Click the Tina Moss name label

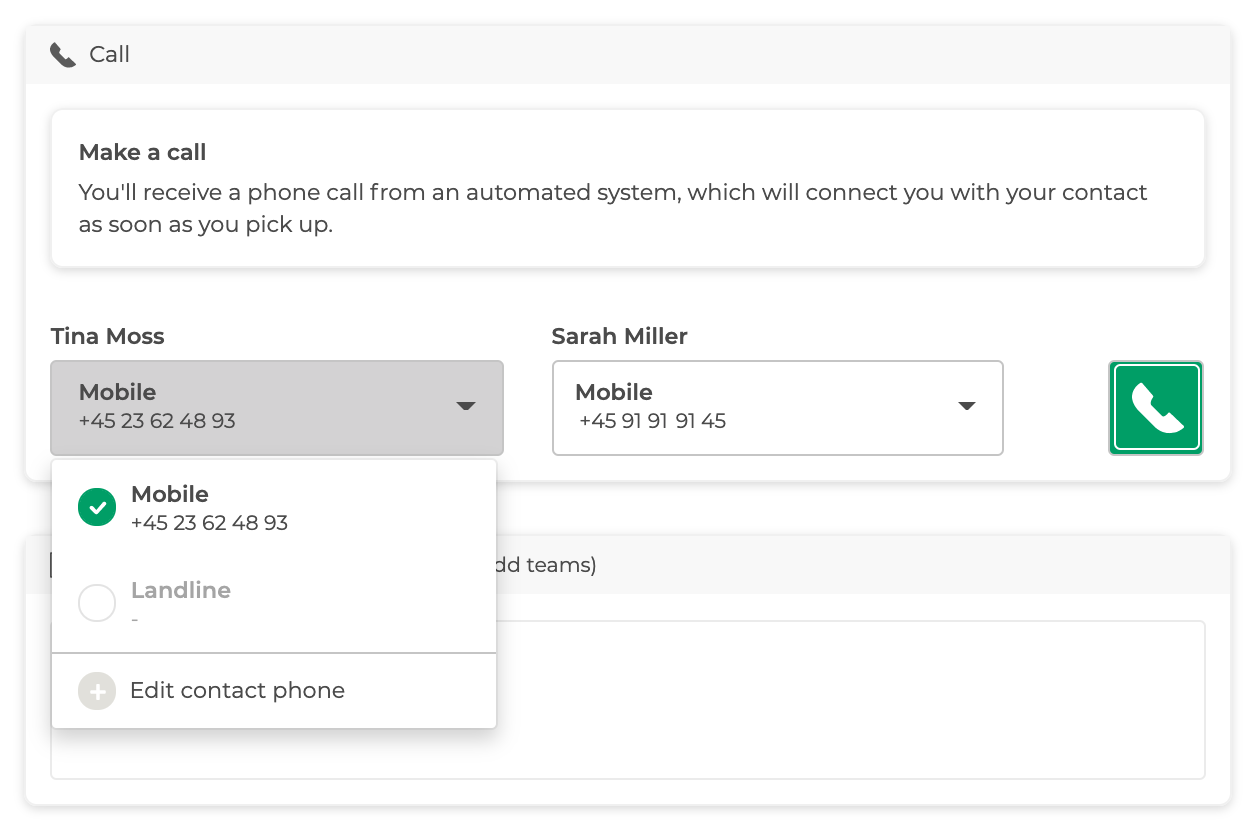pyautogui.click(x=108, y=336)
